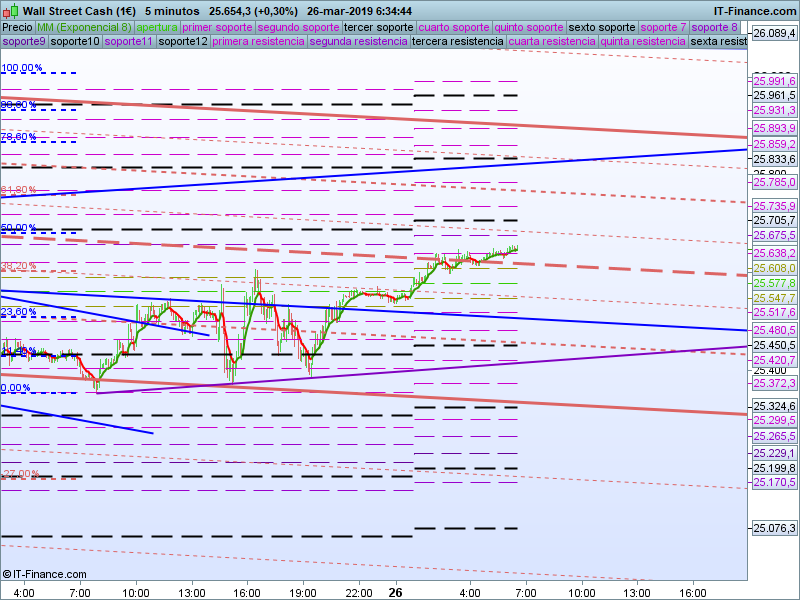Click the cuarta resistencia legend entry
The width and height of the screenshot is (800, 600).
[x=552, y=41]
